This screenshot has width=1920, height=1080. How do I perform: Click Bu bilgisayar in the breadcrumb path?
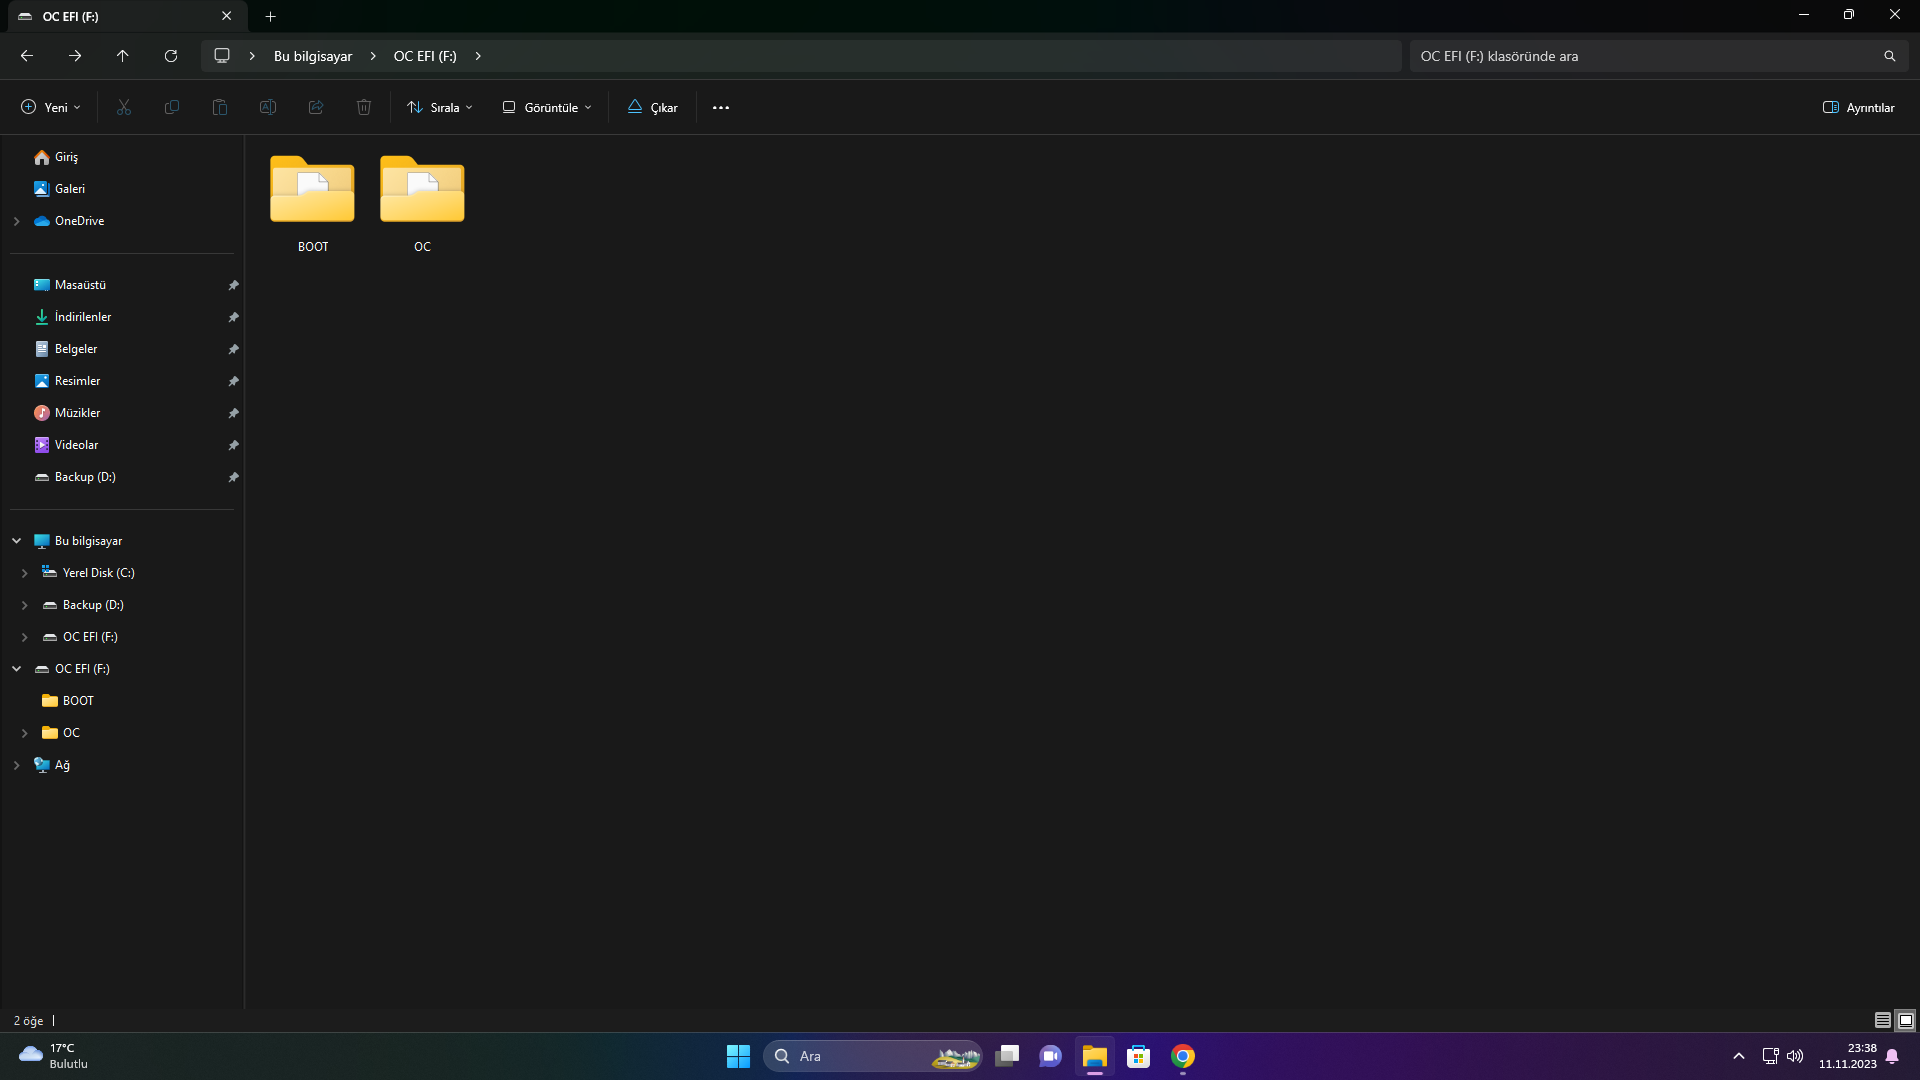click(x=313, y=56)
